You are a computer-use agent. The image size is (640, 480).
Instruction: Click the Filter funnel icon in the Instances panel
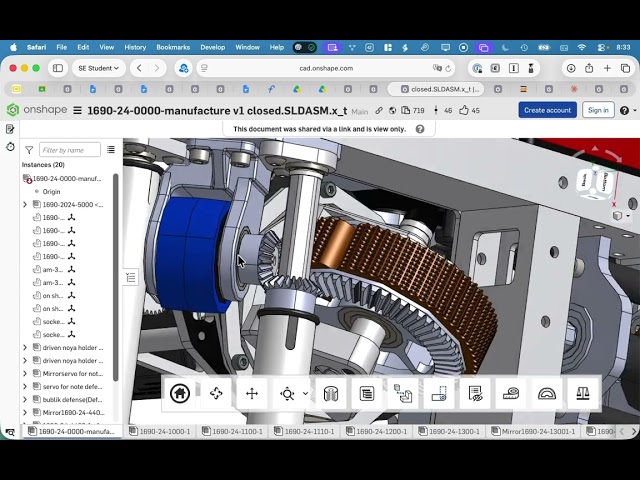[29, 150]
